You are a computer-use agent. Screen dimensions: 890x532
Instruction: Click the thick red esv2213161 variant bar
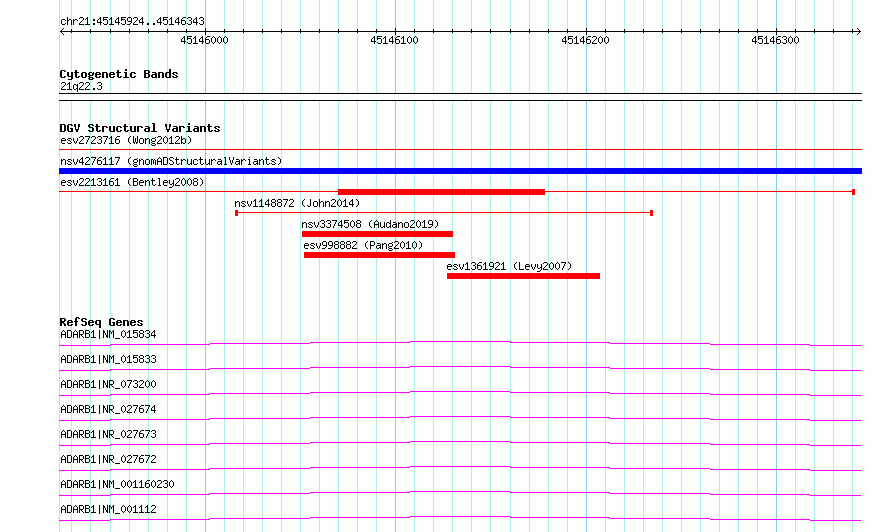[442, 192]
